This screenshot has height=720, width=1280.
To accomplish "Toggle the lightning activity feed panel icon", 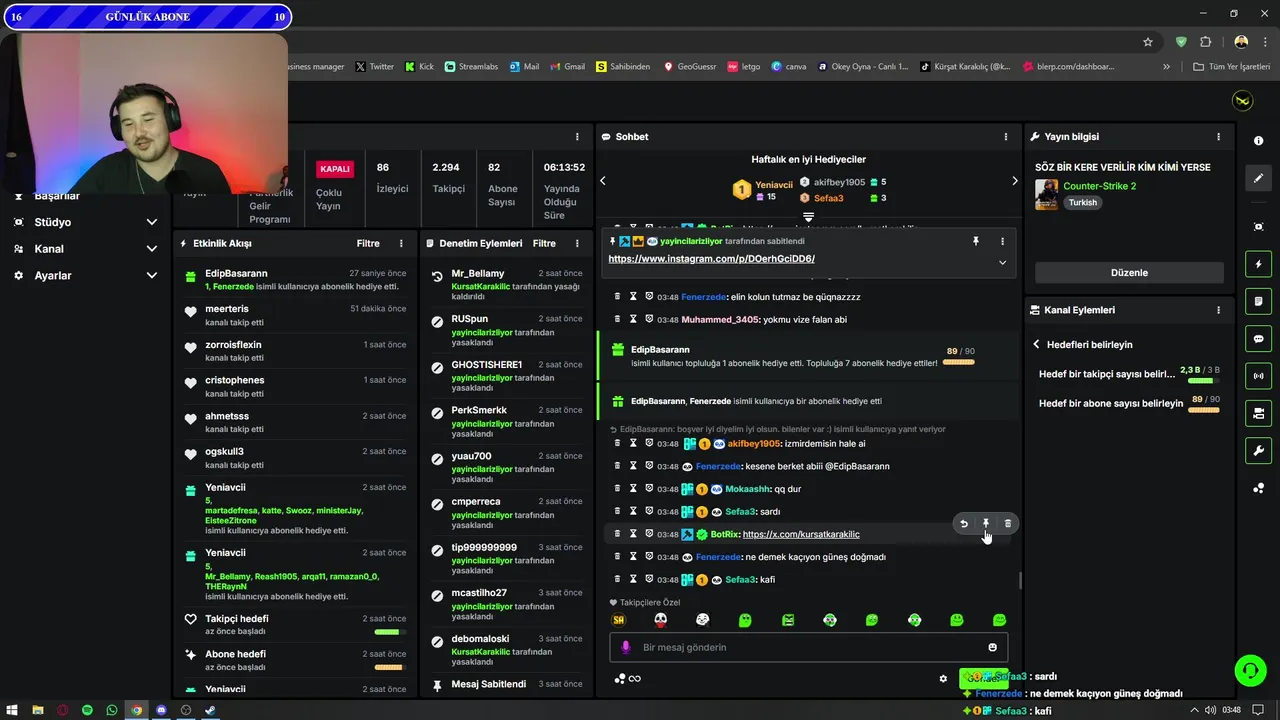I will 1258,264.
